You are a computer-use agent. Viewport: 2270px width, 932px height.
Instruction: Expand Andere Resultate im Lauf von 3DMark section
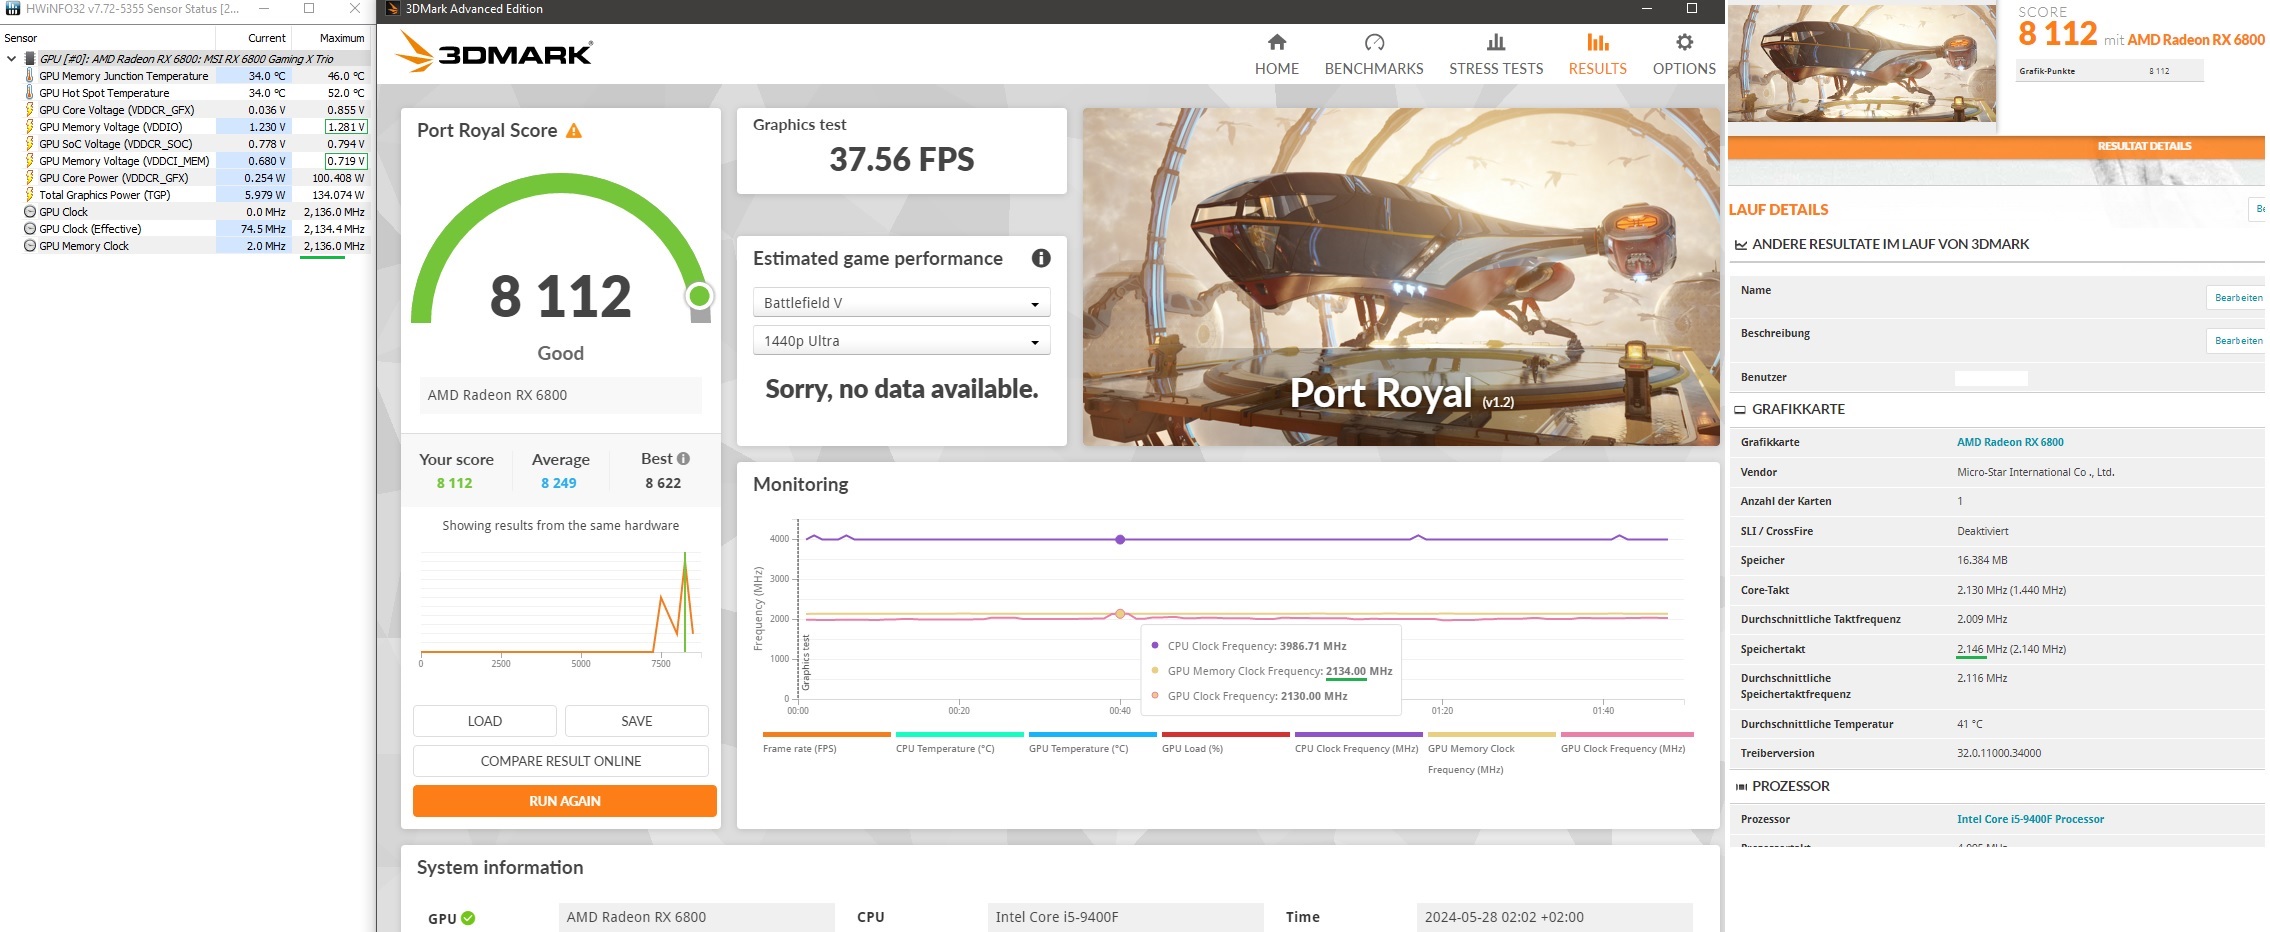tap(1881, 244)
